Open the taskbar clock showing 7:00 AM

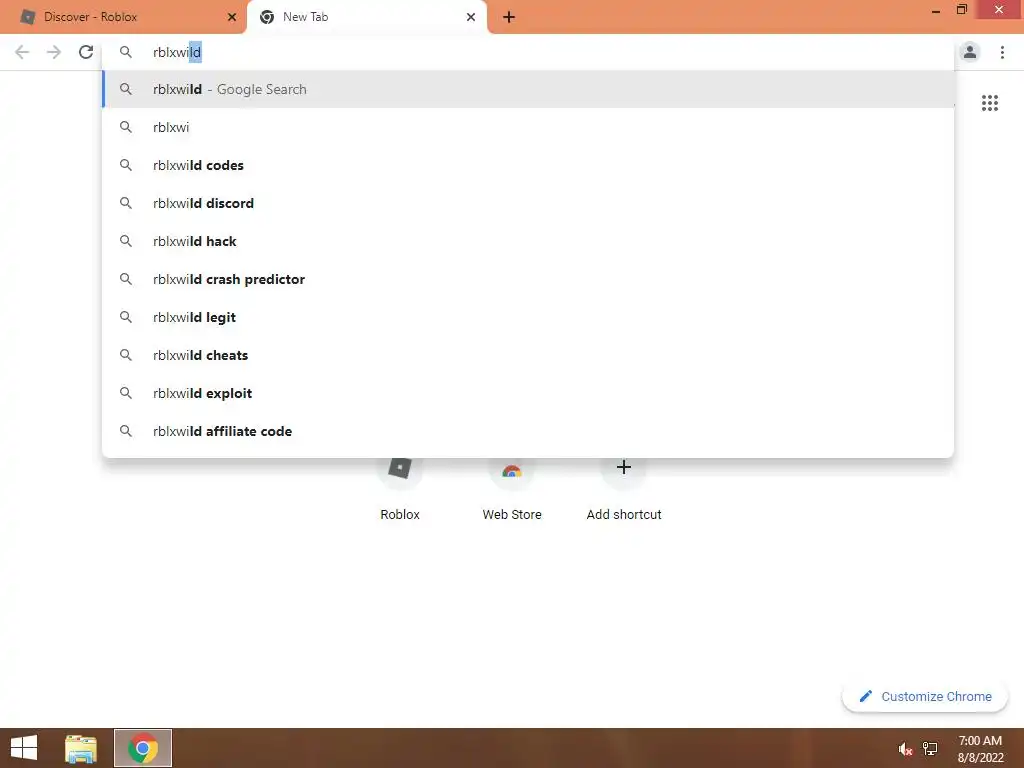coord(980,749)
